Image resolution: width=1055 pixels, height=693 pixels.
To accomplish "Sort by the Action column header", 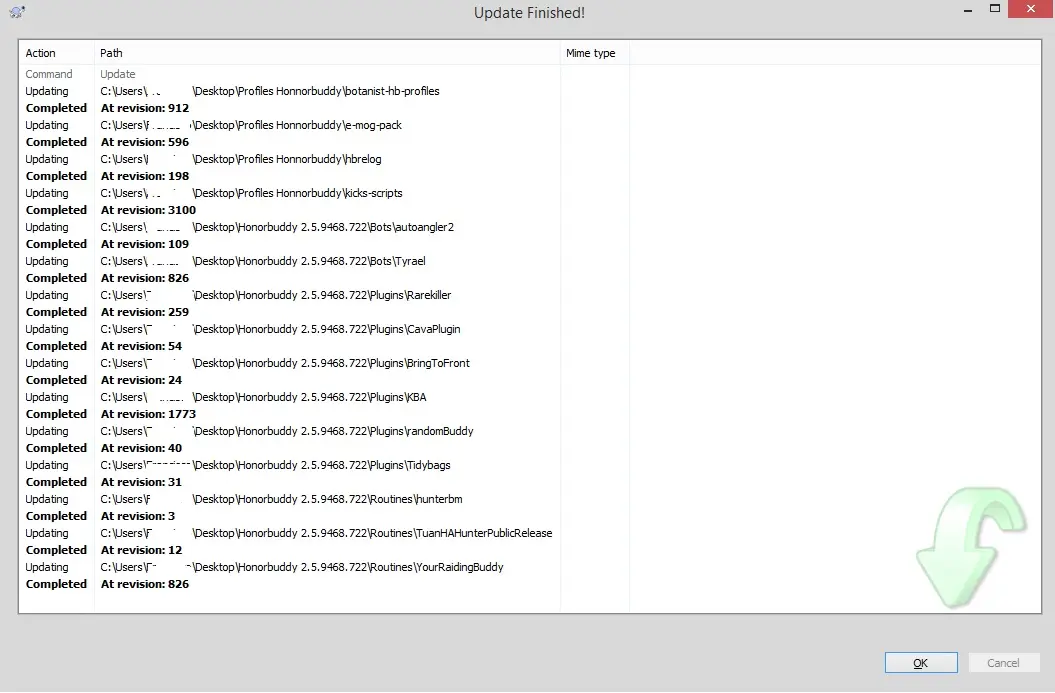I will click(57, 53).
